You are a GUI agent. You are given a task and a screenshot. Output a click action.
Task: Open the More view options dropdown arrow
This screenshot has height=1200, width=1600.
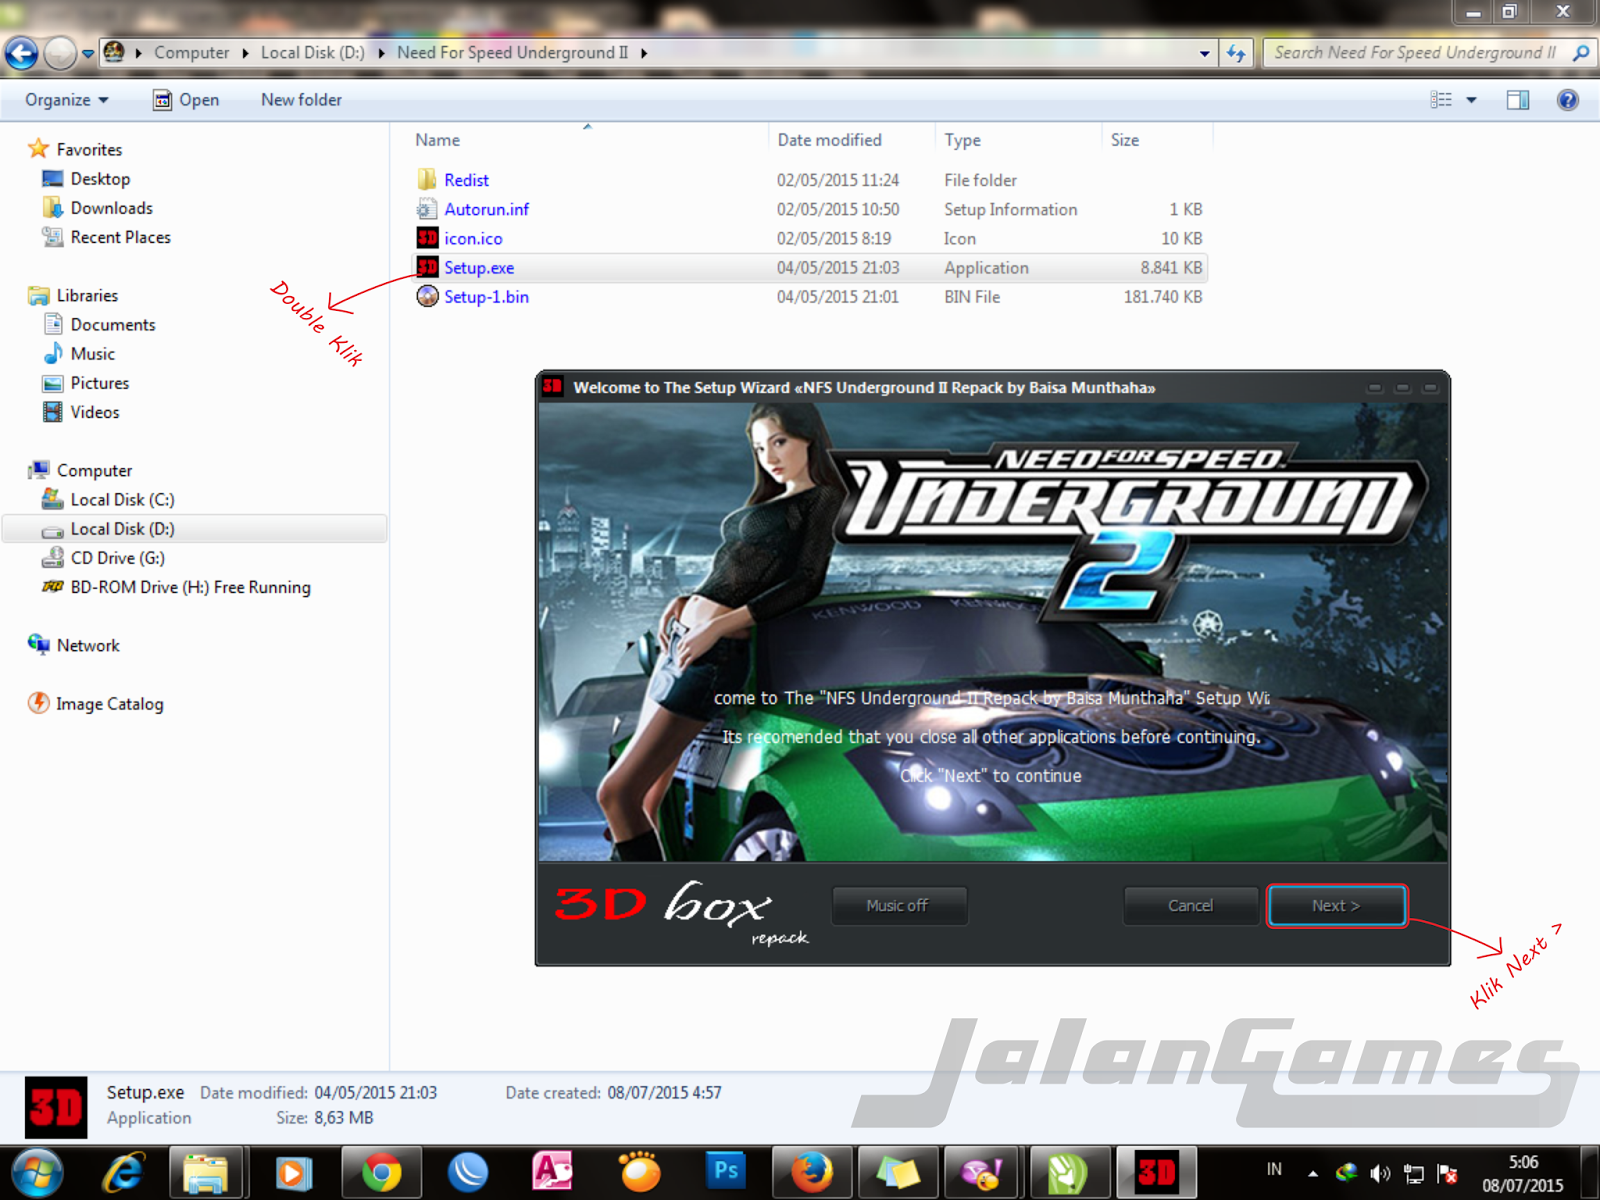coord(1471,100)
